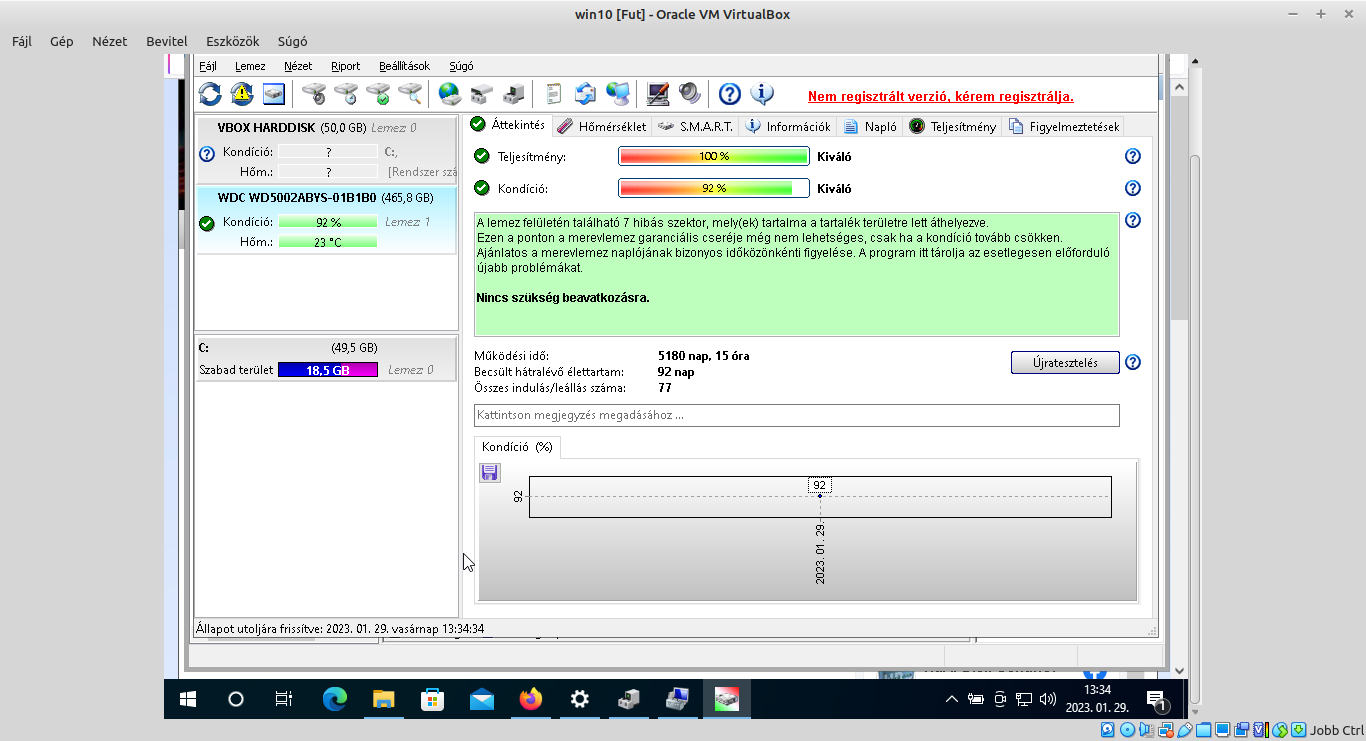
Task: Switch to the Hőmérséklet tab
Action: [601, 126]
